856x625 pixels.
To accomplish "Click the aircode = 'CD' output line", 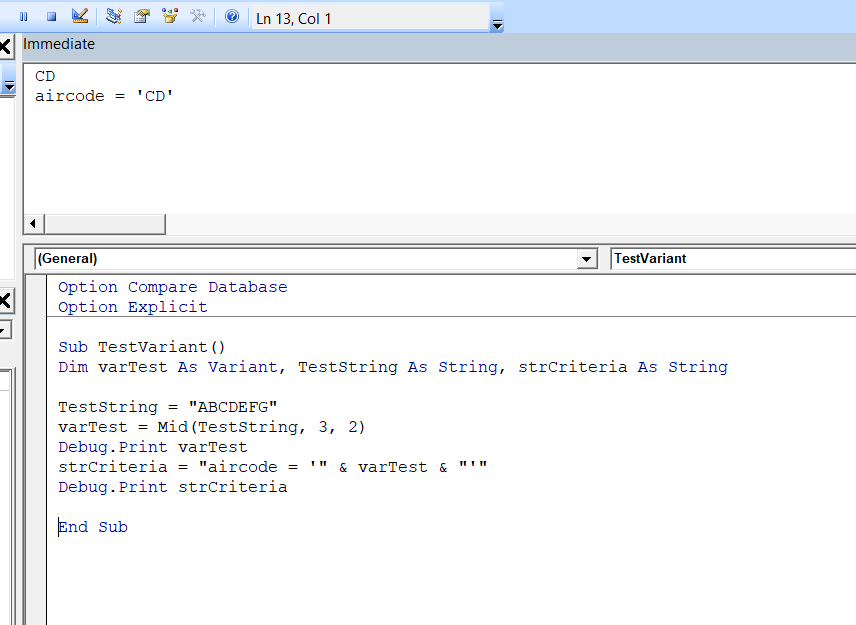I will point(104,96).
